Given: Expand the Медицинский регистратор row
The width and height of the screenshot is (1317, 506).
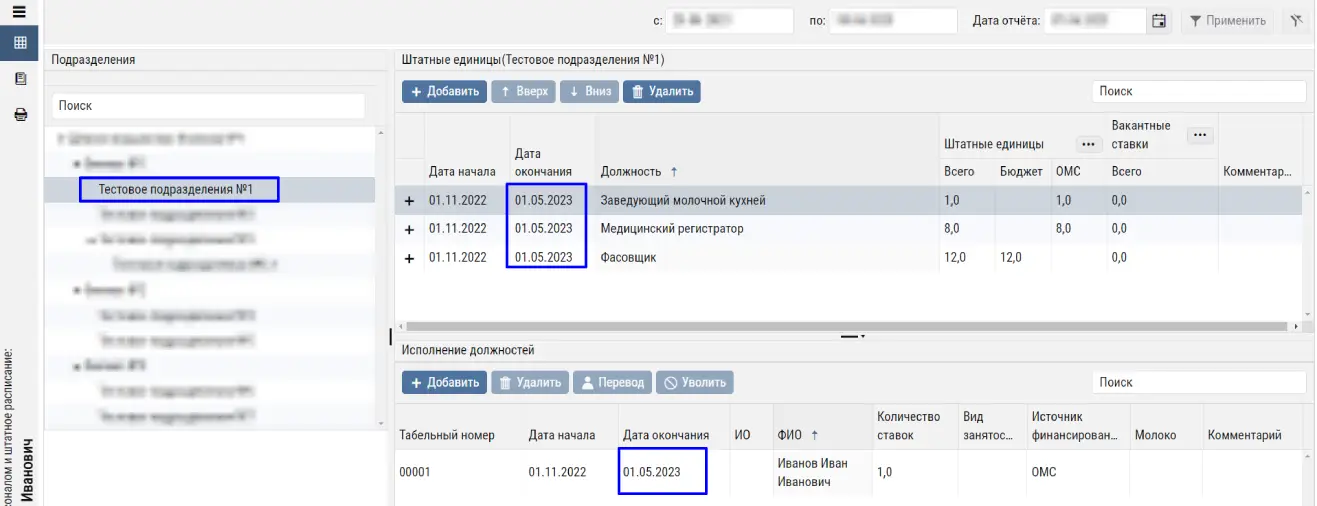Looking at the screenshot, I should click(409, 229).
